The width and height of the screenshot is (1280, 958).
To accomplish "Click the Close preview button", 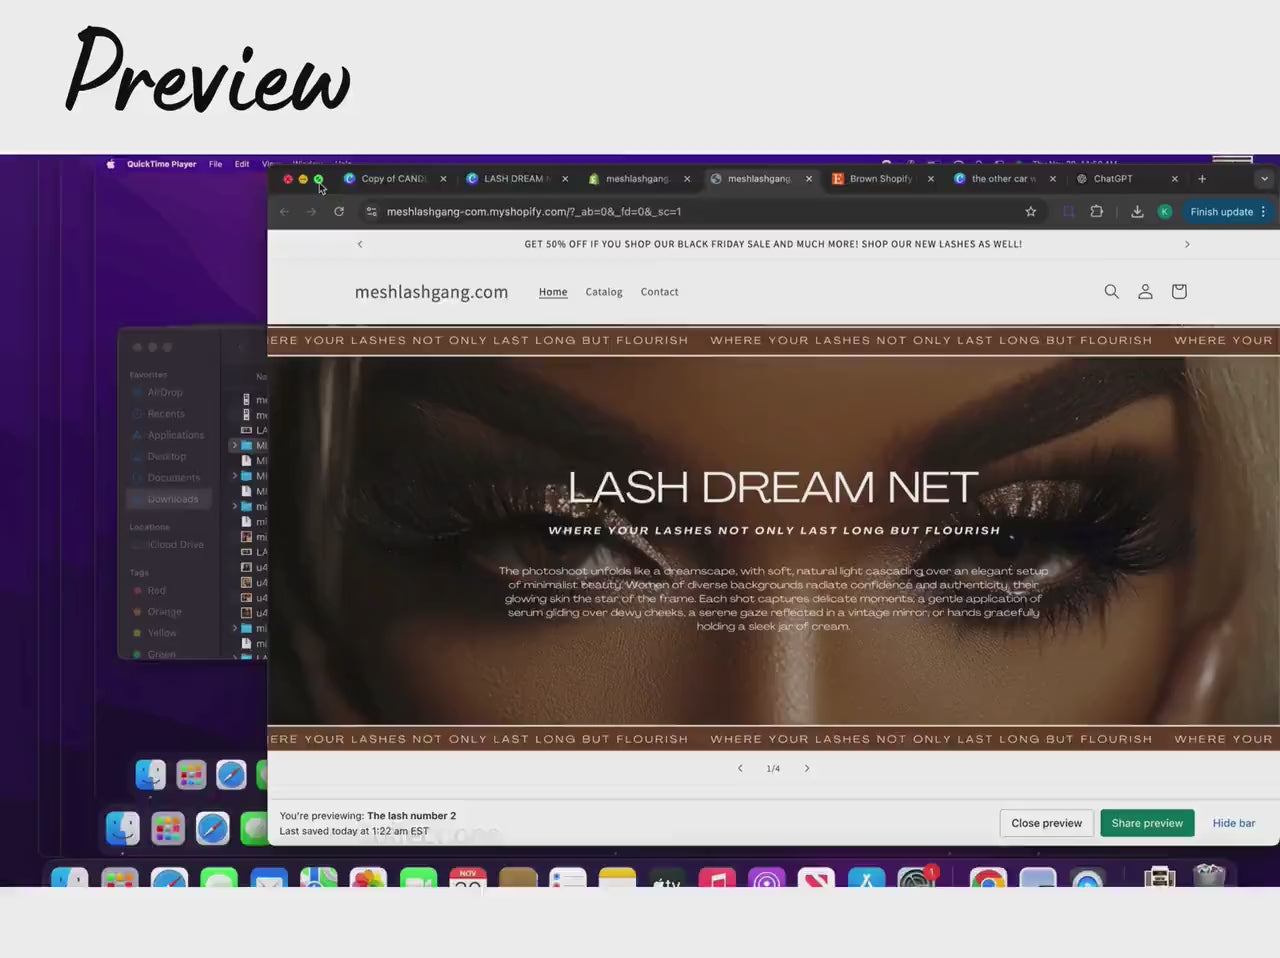I will pos(1046,822).
